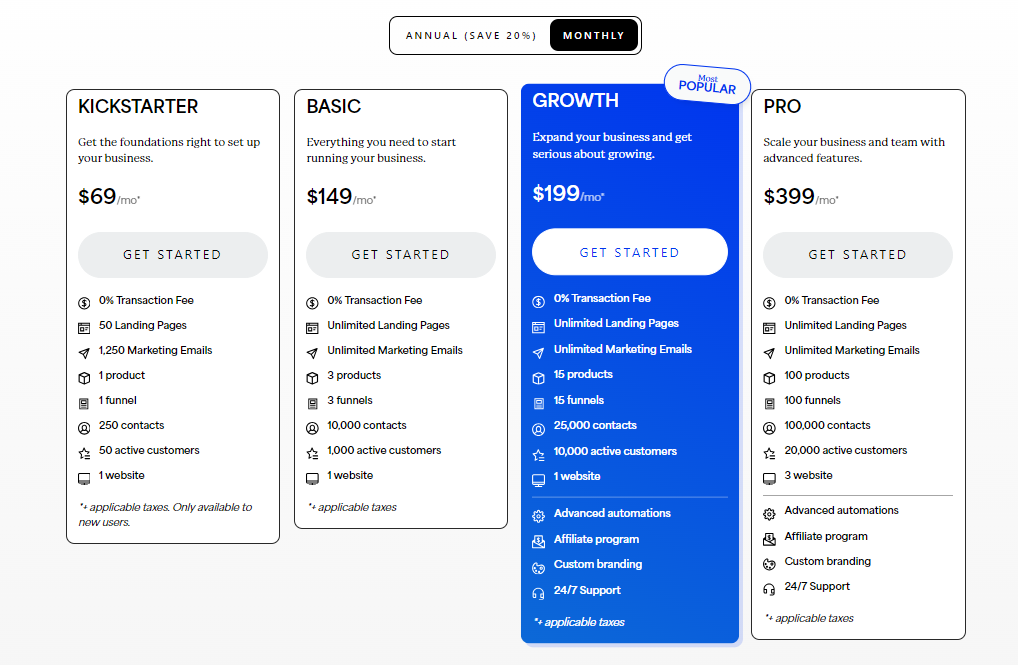Click the palette icon beside Pro's Custom branding
The height and width of the screenshot is (665, 1018).
click(x=769, y=564)
